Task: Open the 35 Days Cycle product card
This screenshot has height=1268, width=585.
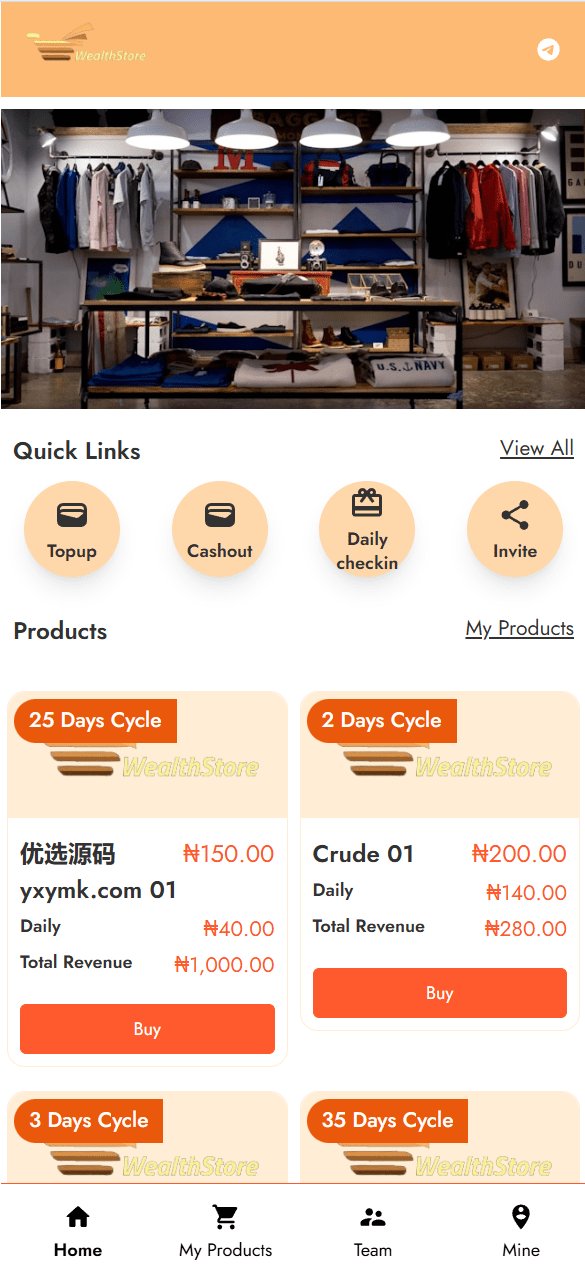Action: pyautogui.click(x=440, y=1138)
